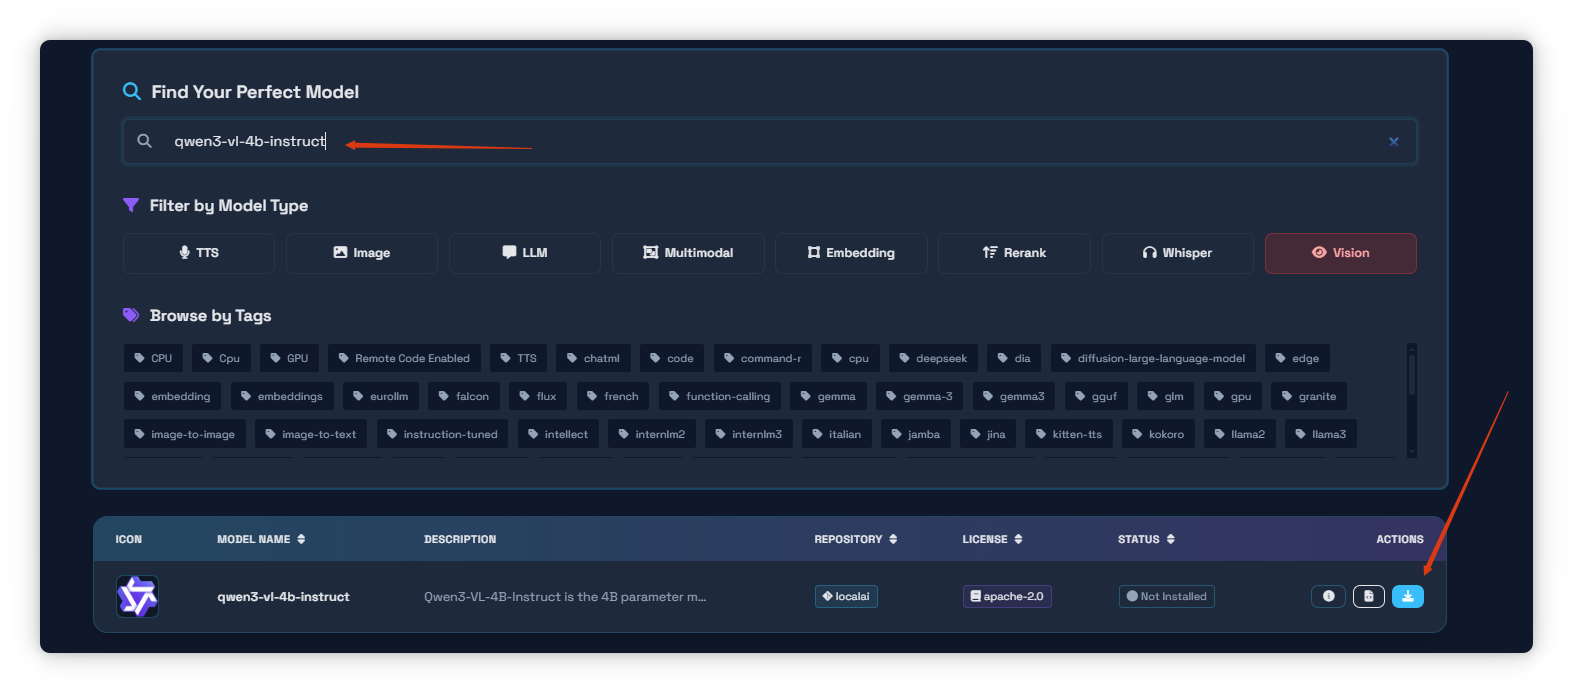The width and height of the screenshot is (1573, 693).
Task: Select the italian tag
Action: tap(837, 434)
